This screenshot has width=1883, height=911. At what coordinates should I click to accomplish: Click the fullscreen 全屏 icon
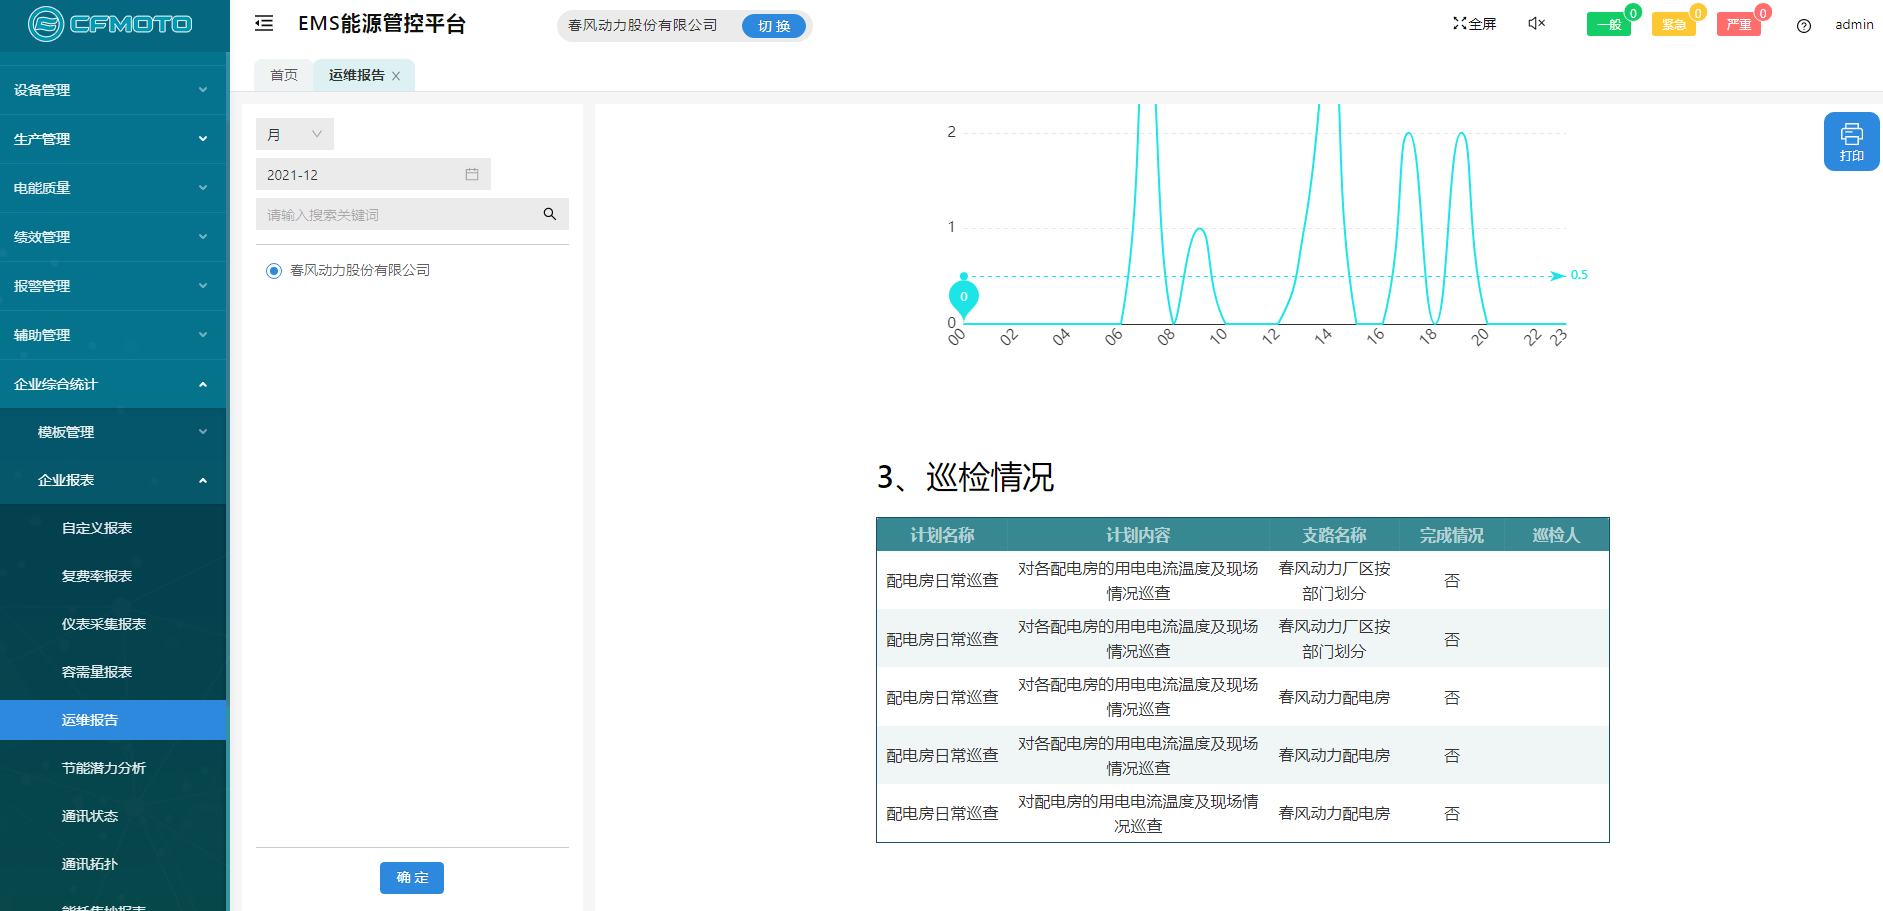coord(1474,24)
